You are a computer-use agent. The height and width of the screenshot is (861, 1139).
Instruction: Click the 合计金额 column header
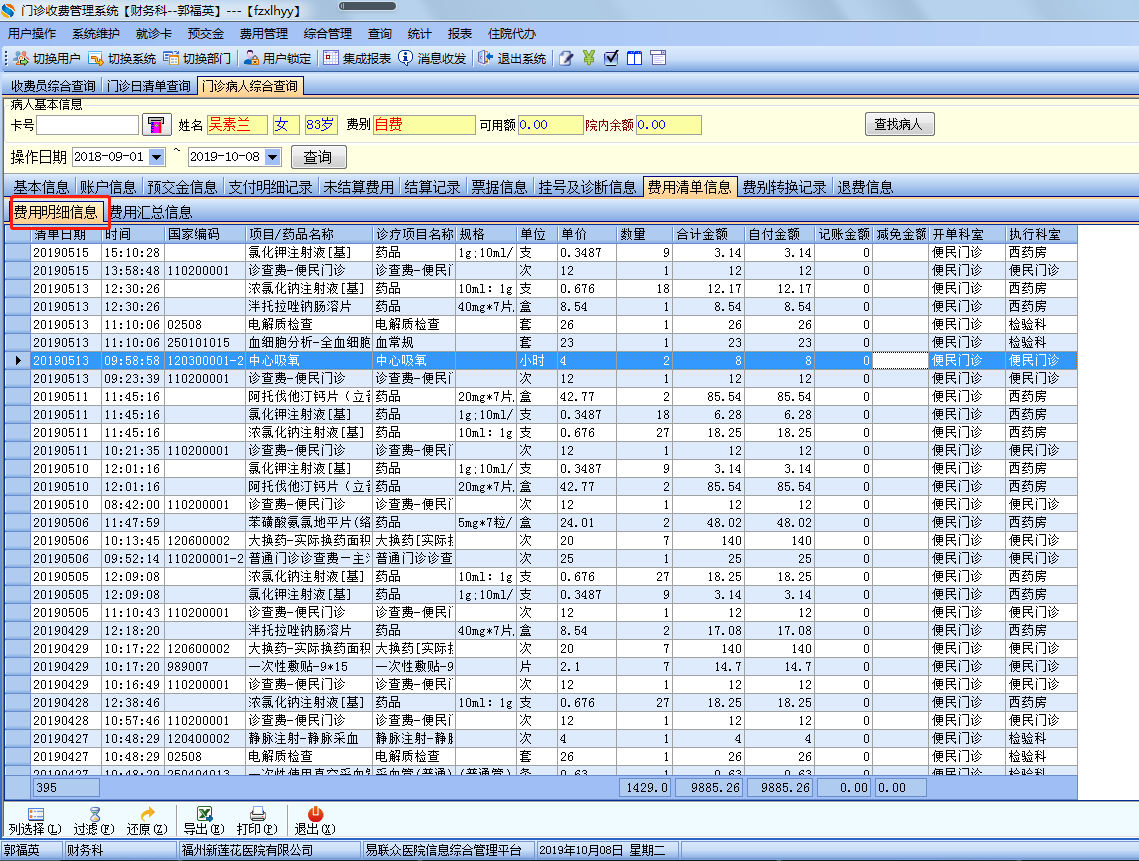[710, 234]
